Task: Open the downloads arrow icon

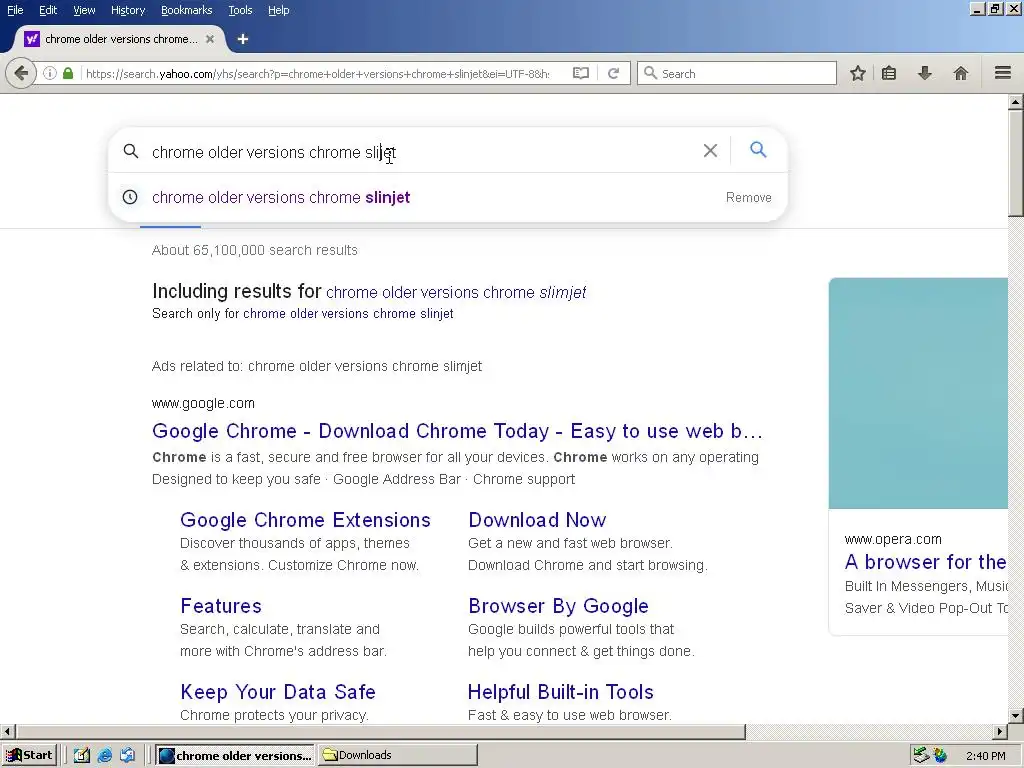Action: tap(924, 73)
